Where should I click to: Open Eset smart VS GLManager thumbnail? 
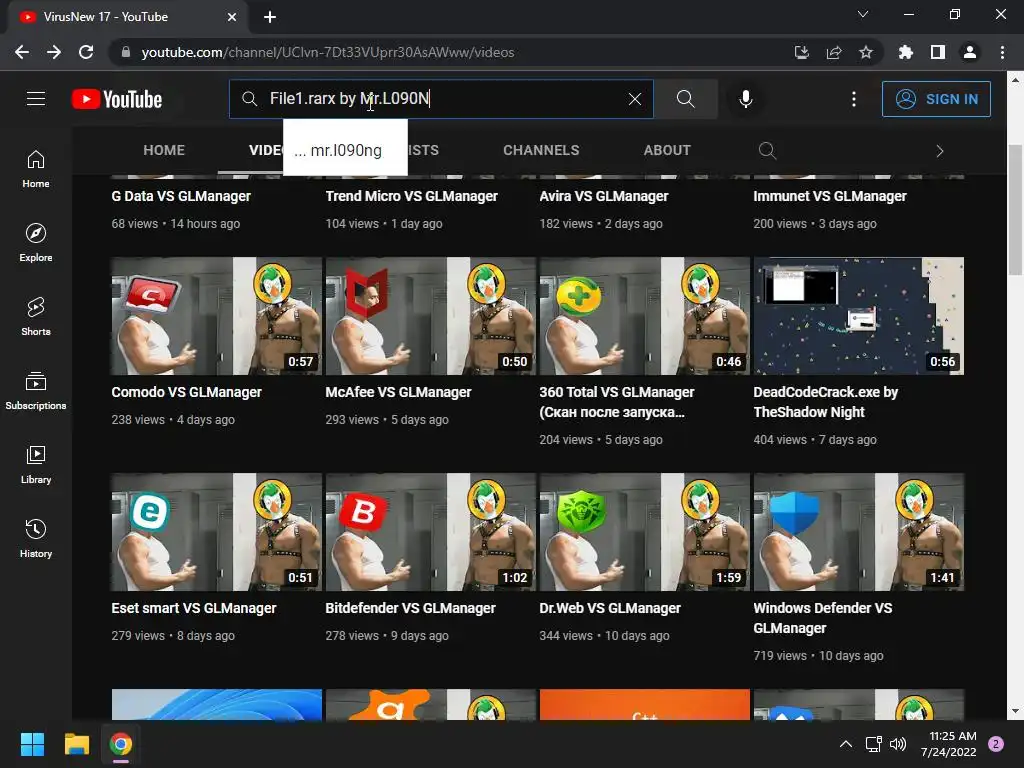(217, 532)
